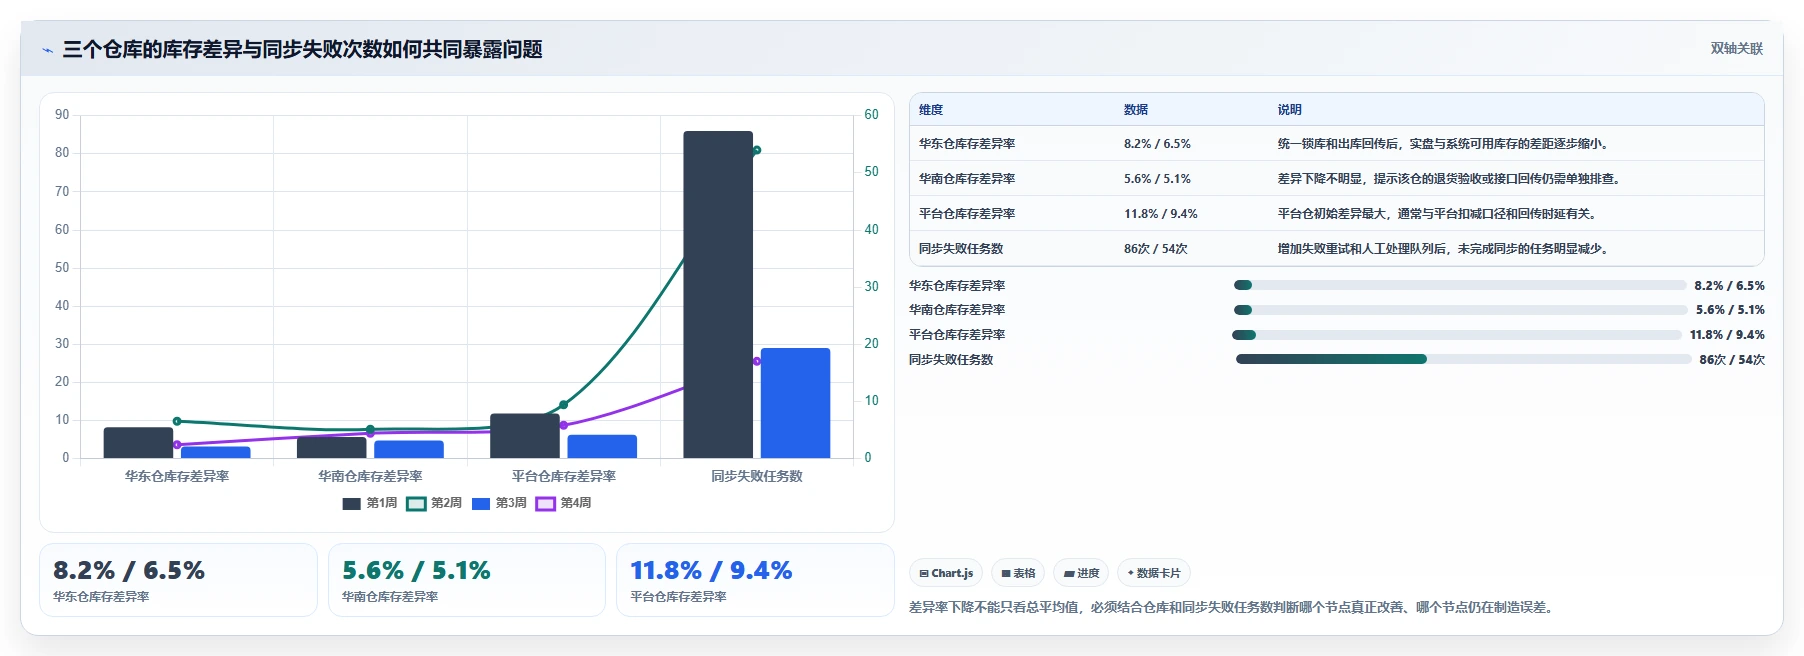Screen dimensions: 1804x656
Task: Click the 华南仓库存差异率 progress bar
Action: pyautogui.click(x=1460, y=310)
